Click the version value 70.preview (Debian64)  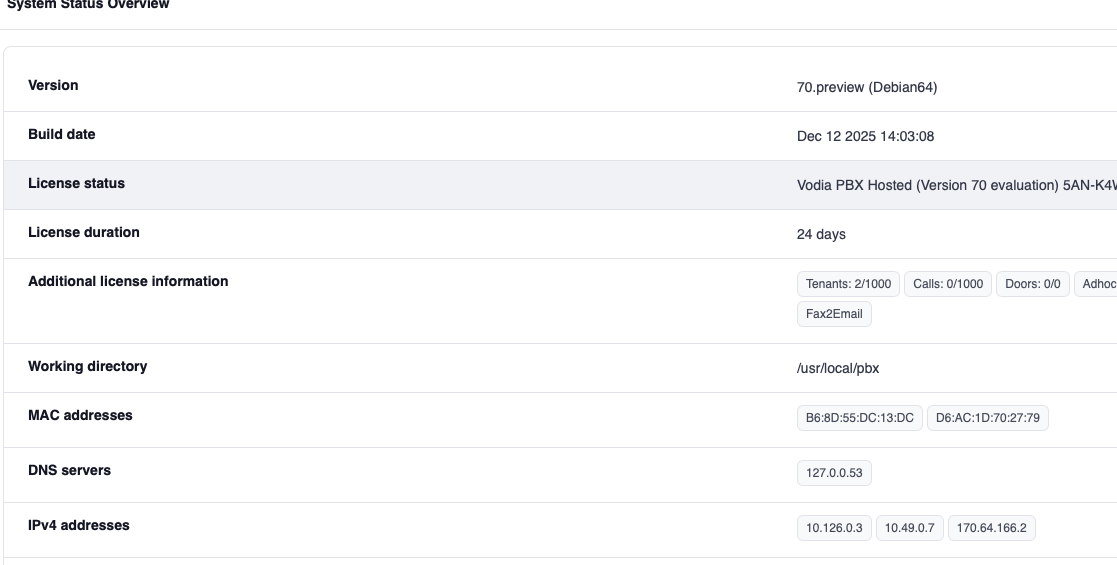(867, 87)
